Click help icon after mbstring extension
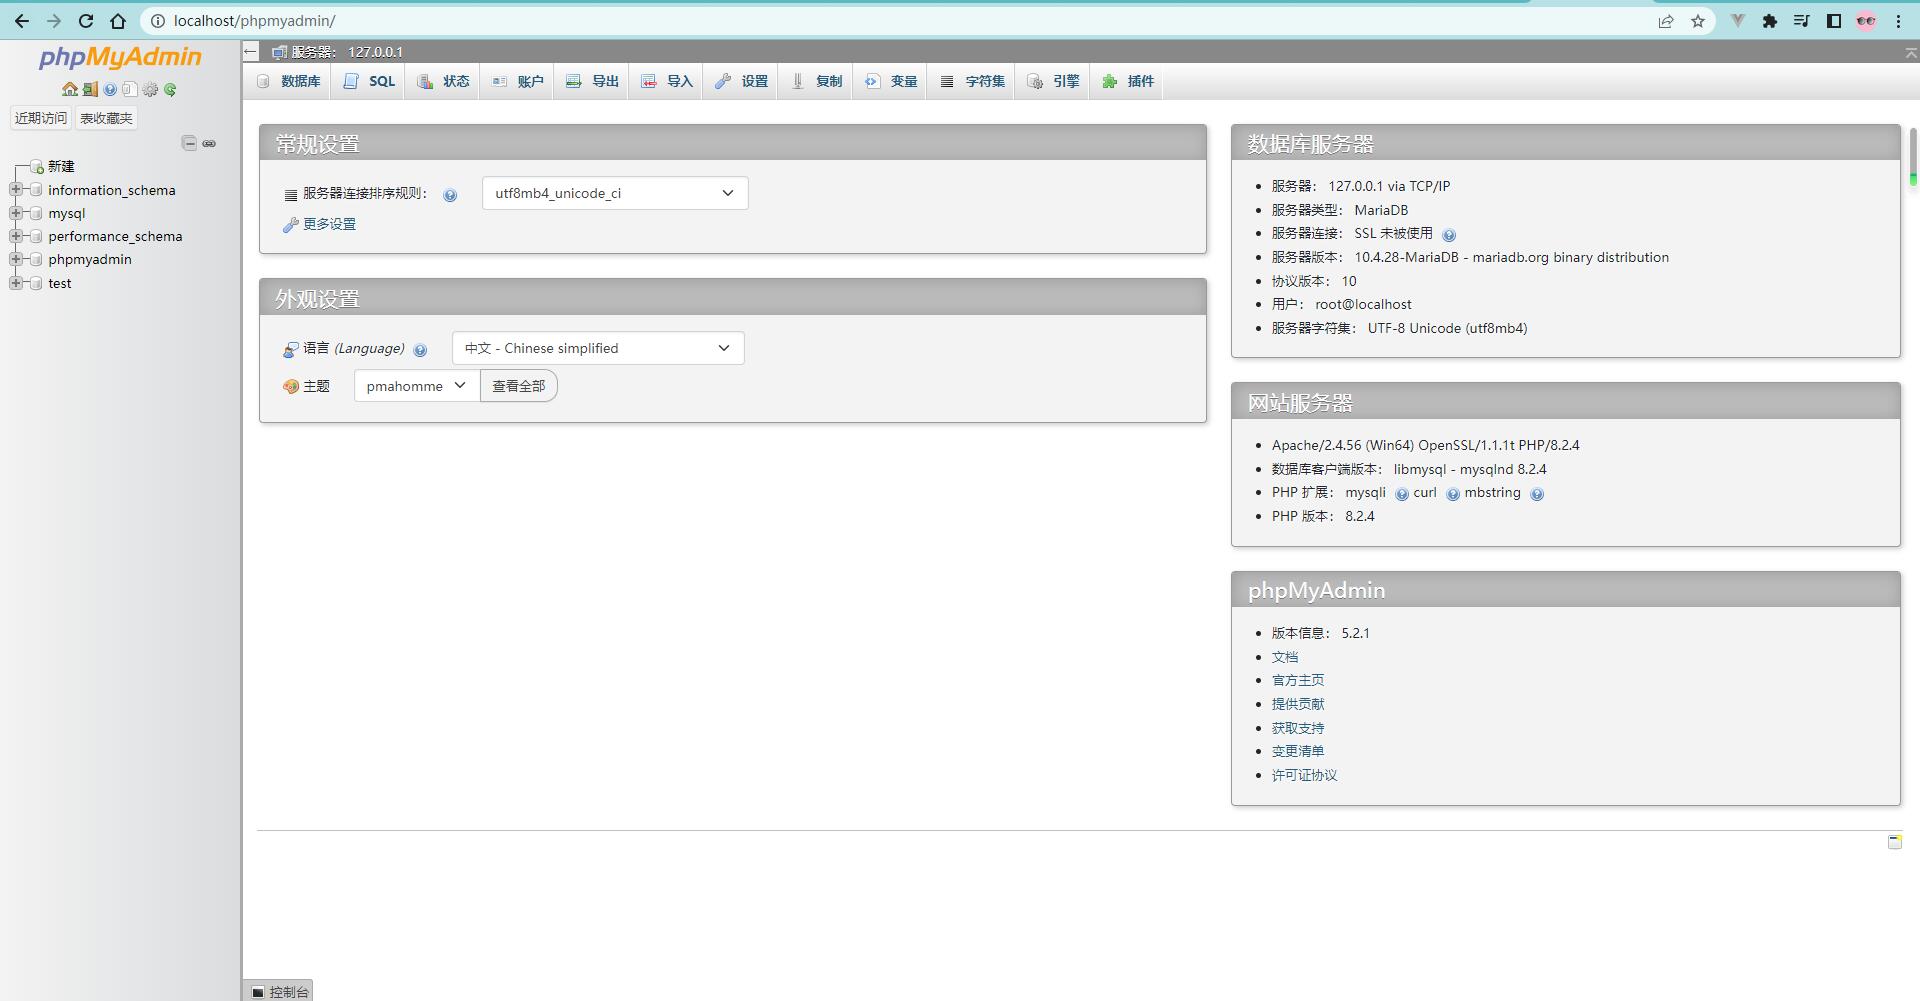 click(1537, 494)
